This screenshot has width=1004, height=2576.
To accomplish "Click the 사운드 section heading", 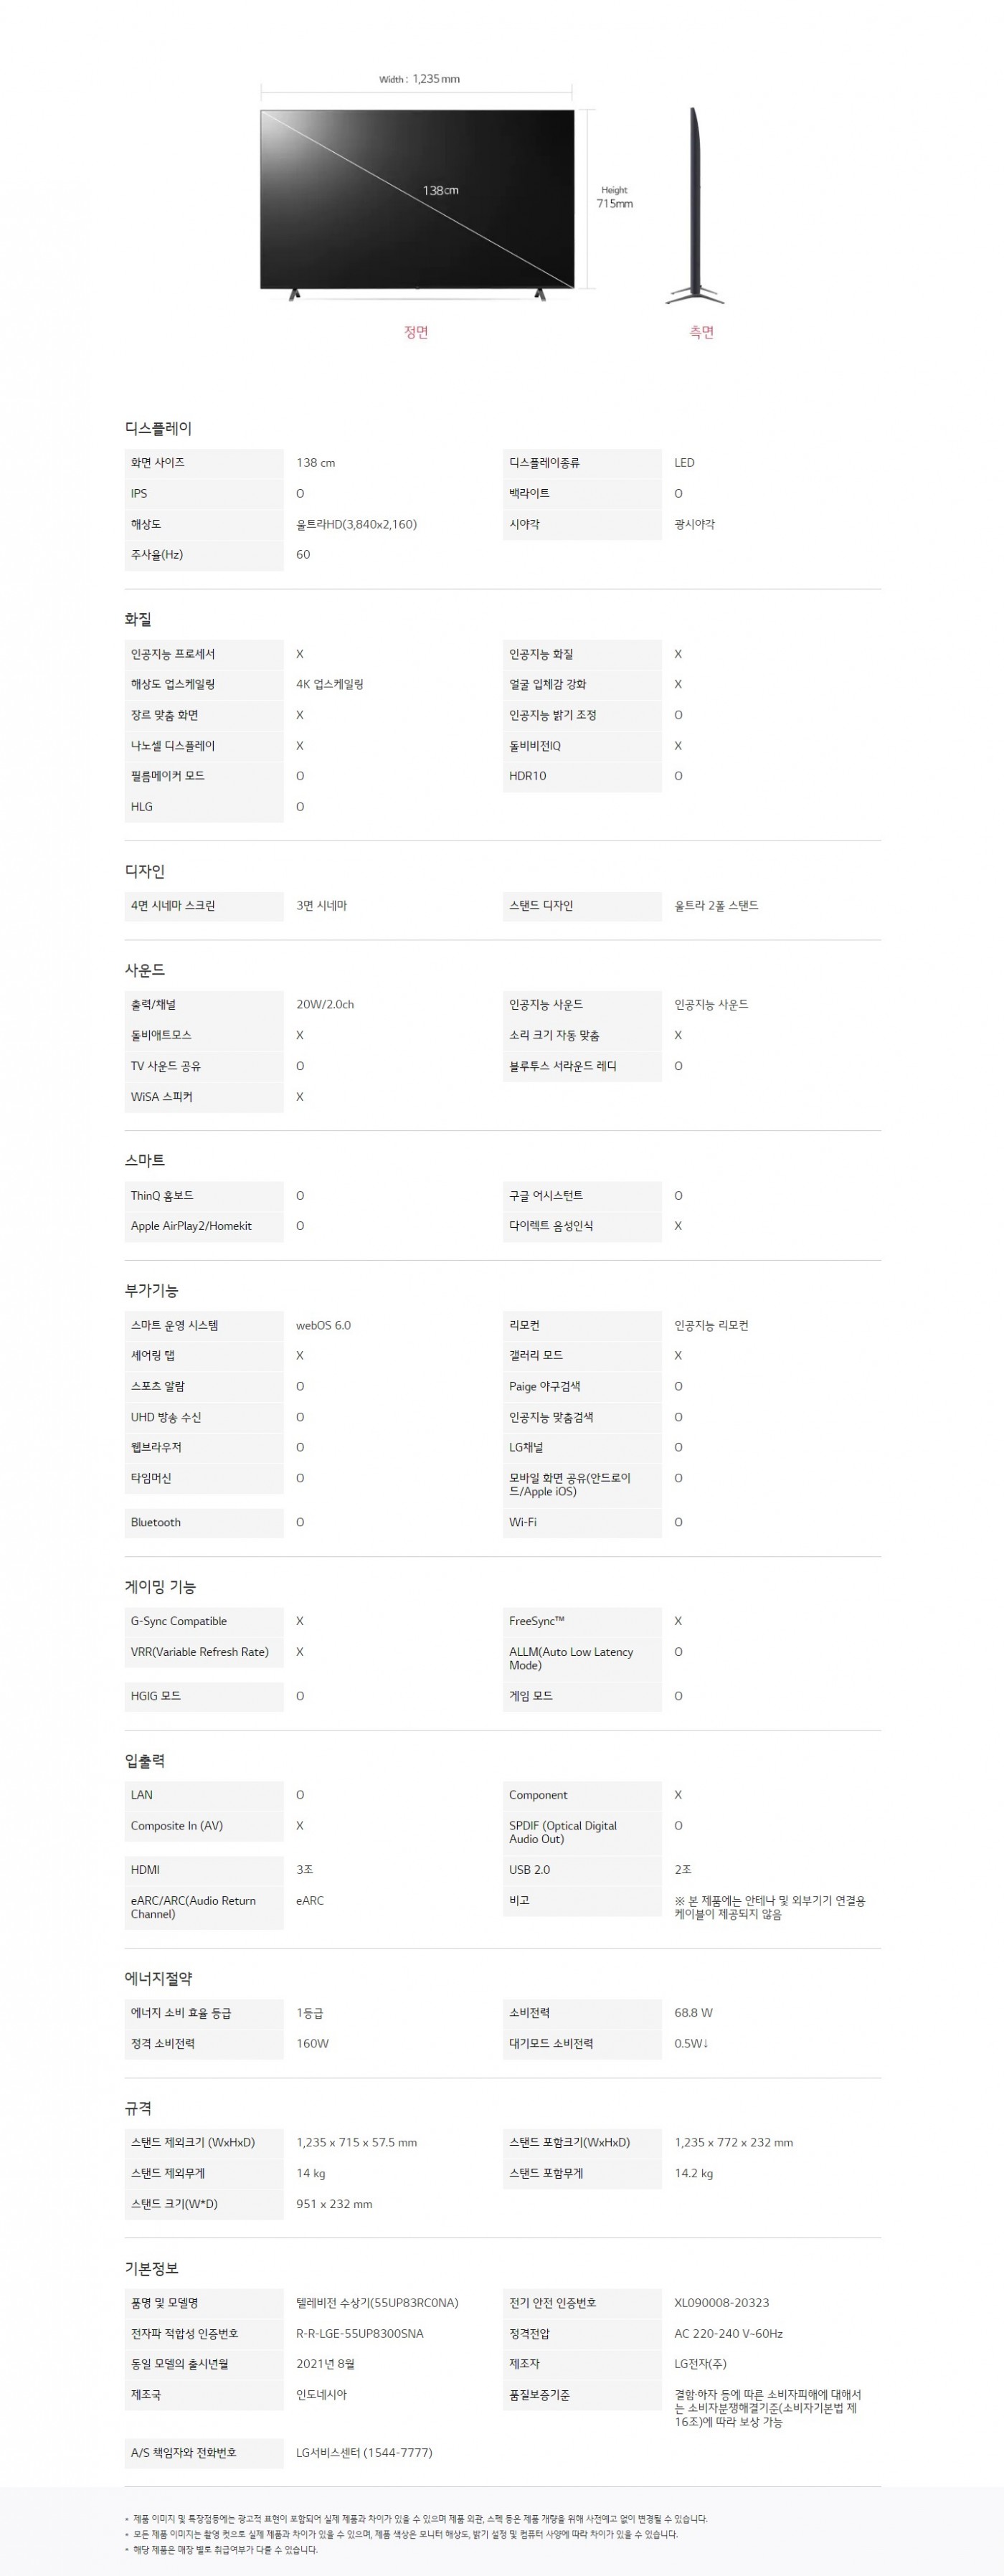I will [x=145, y=970].
